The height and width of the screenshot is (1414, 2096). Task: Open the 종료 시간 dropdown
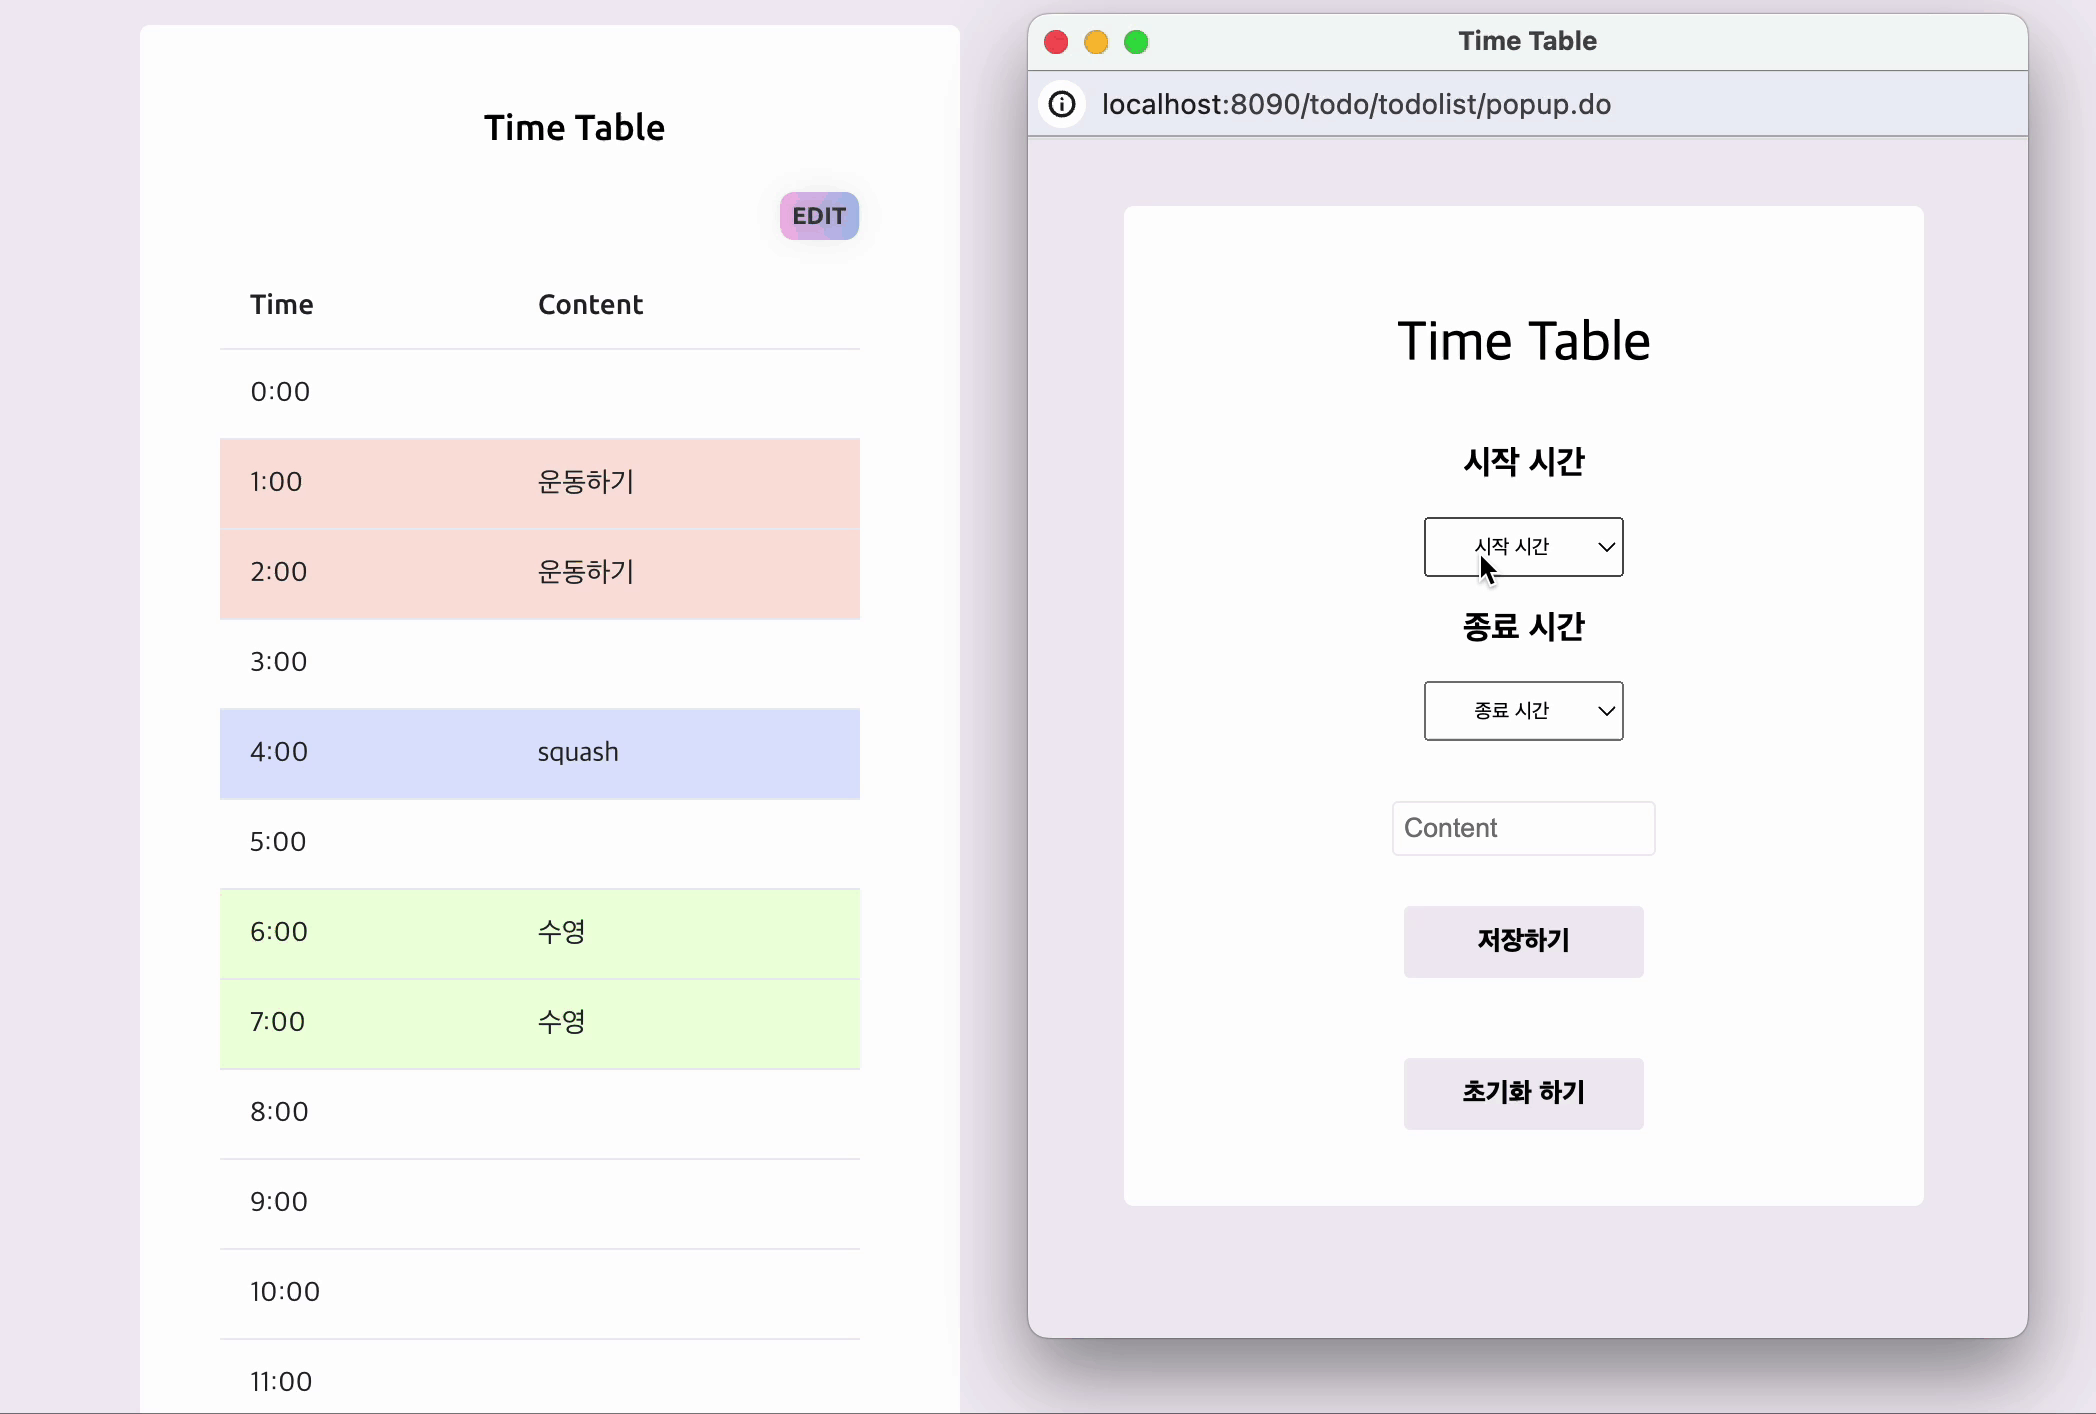click(x=1522, y=711)
